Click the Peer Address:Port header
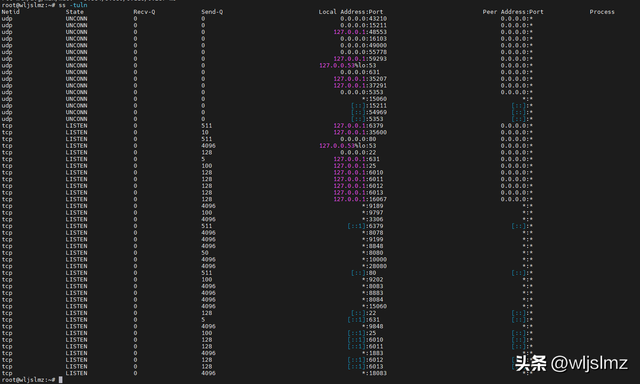Viewport: 640px width, 384px height. tap(513, 12)
